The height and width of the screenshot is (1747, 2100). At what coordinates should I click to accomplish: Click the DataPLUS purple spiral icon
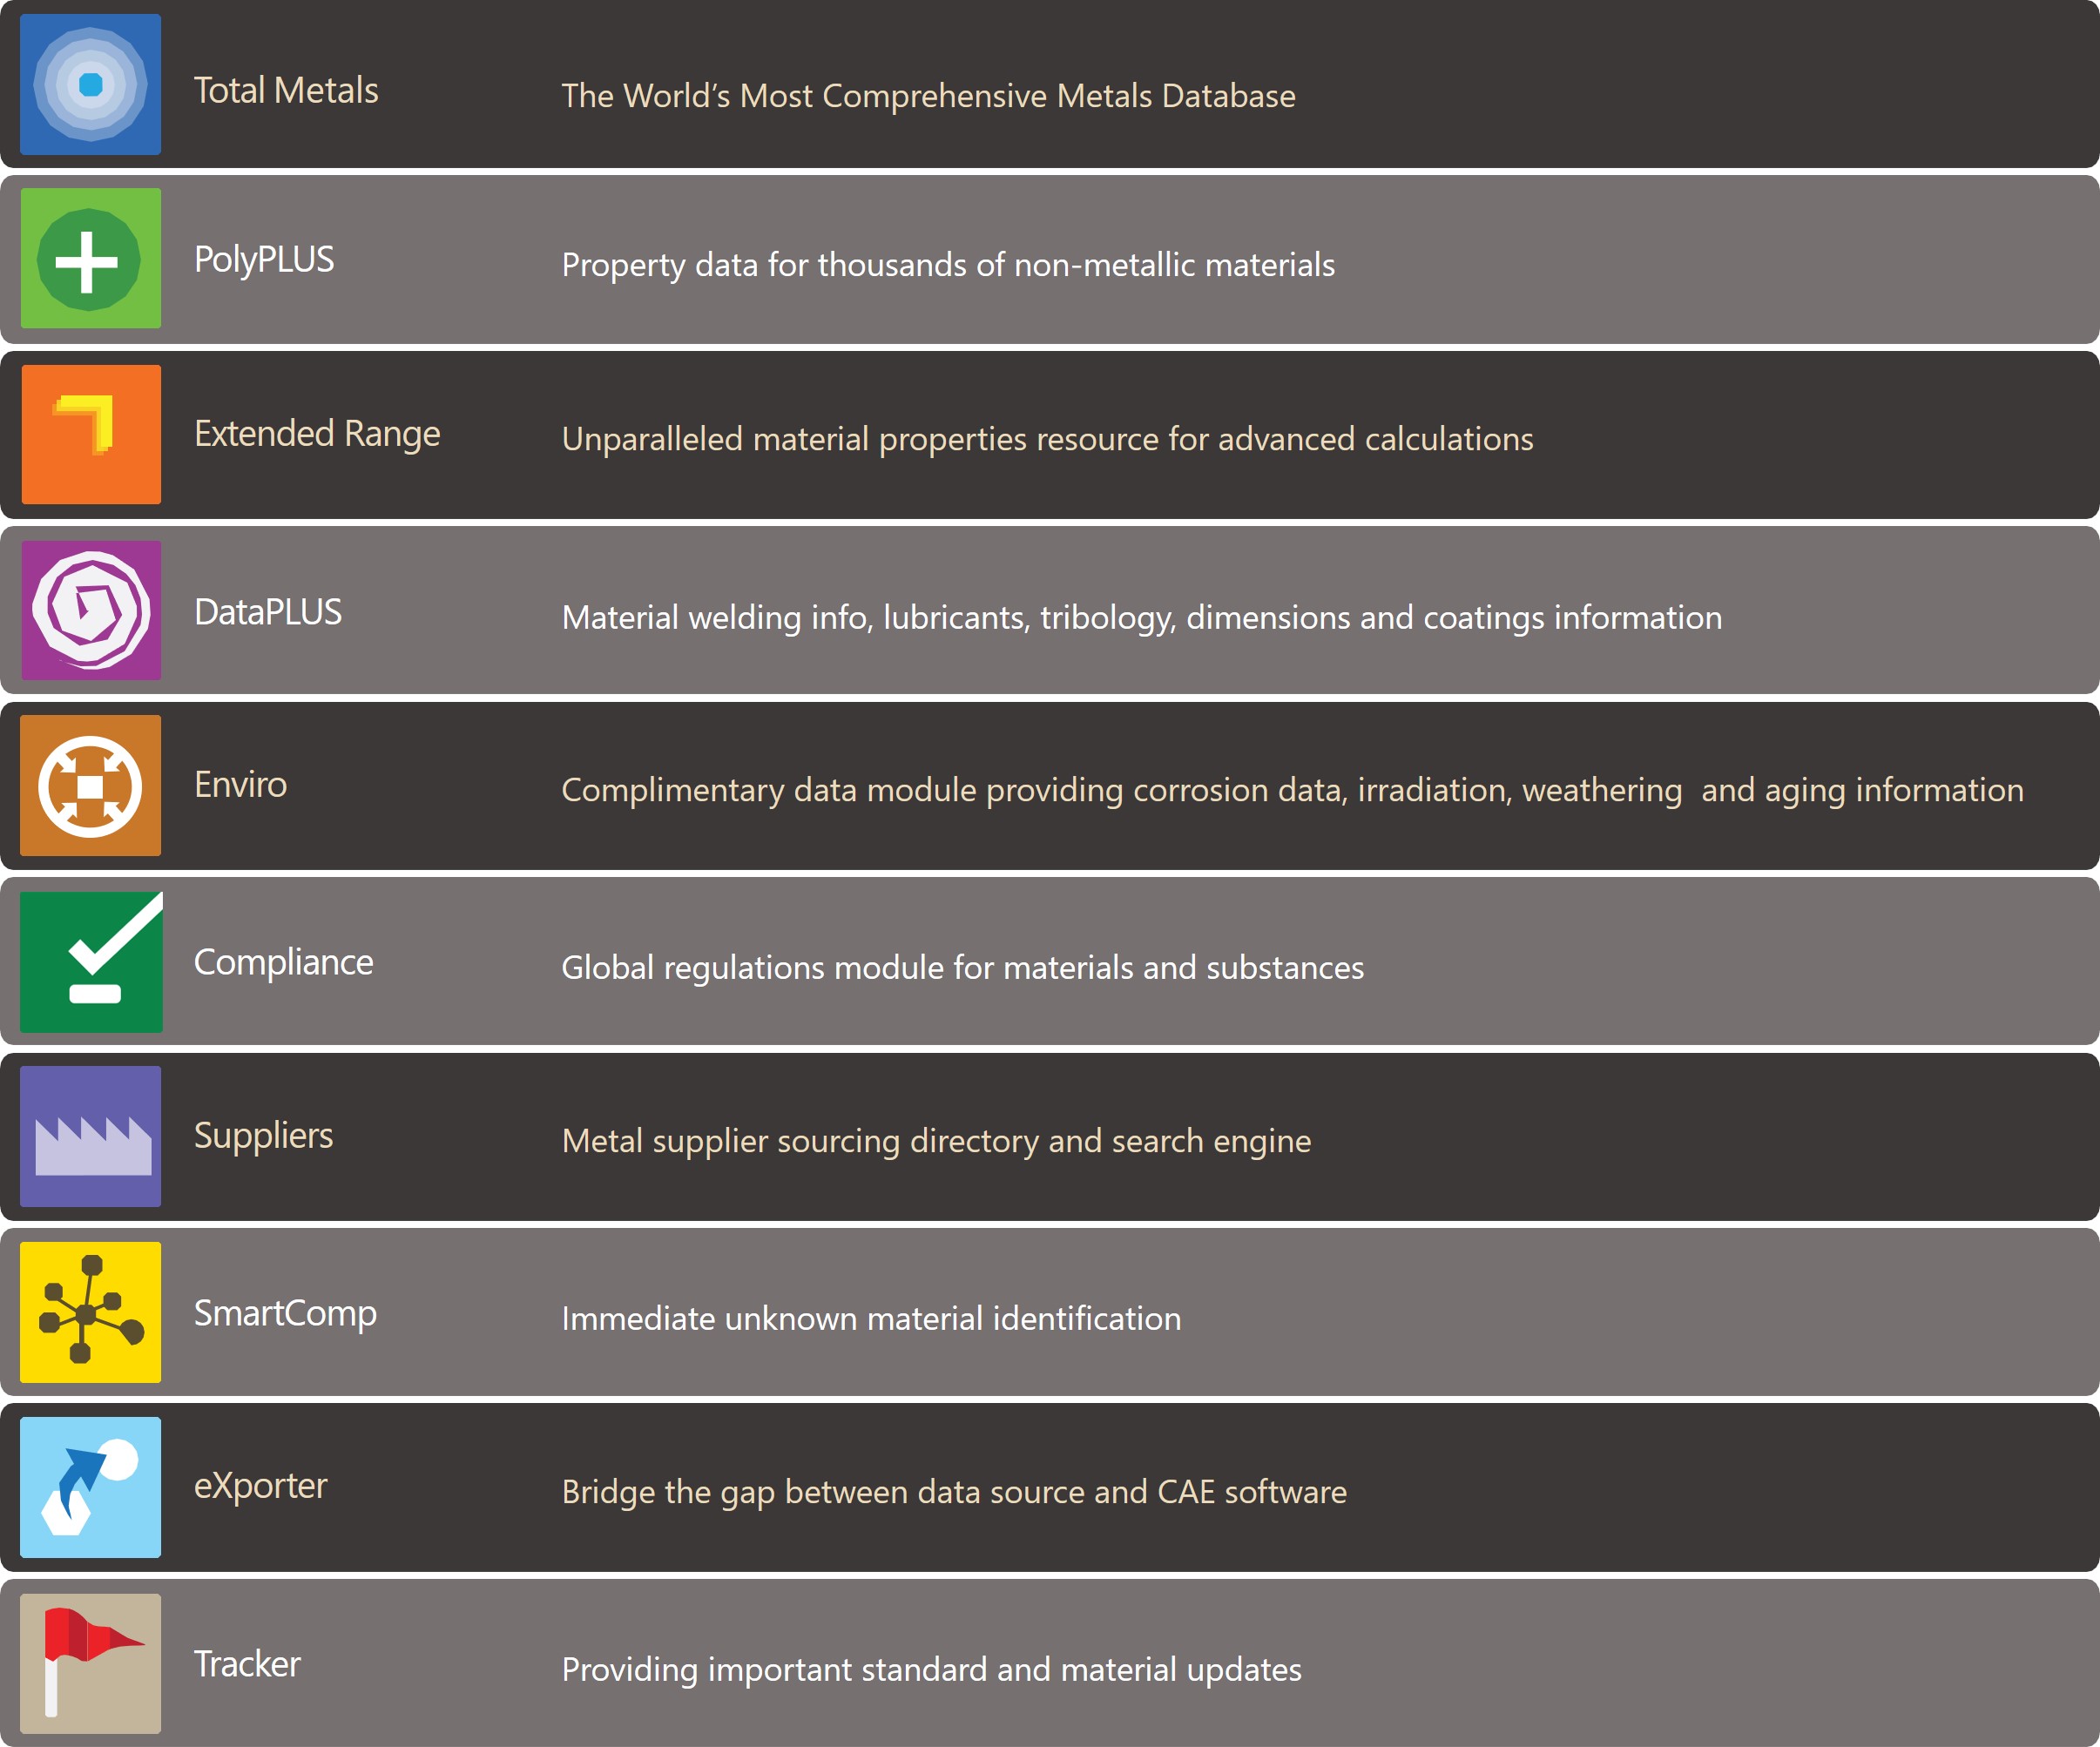pos(90,610)
